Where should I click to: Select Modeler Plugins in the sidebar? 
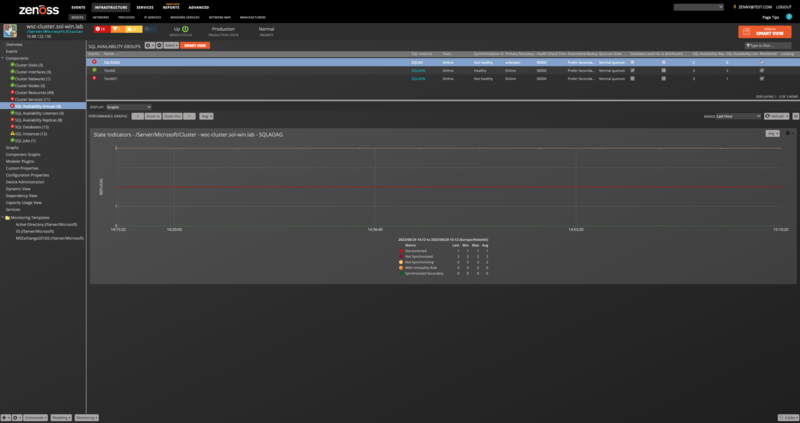coord(20,161)
